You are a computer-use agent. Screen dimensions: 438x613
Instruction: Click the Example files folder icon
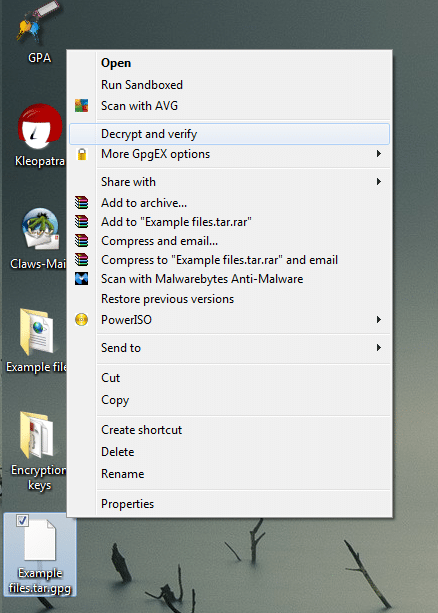click(x=38, y=332)
